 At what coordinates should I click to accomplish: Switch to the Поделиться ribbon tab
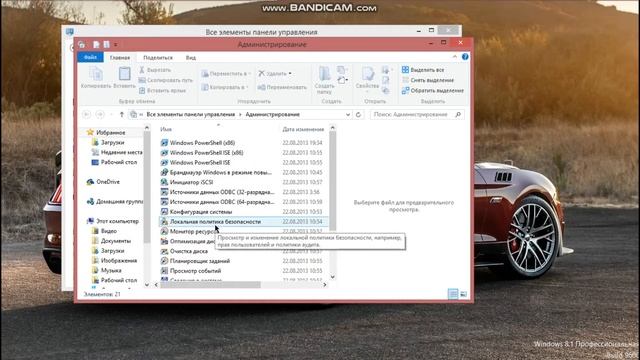(158, 58)
